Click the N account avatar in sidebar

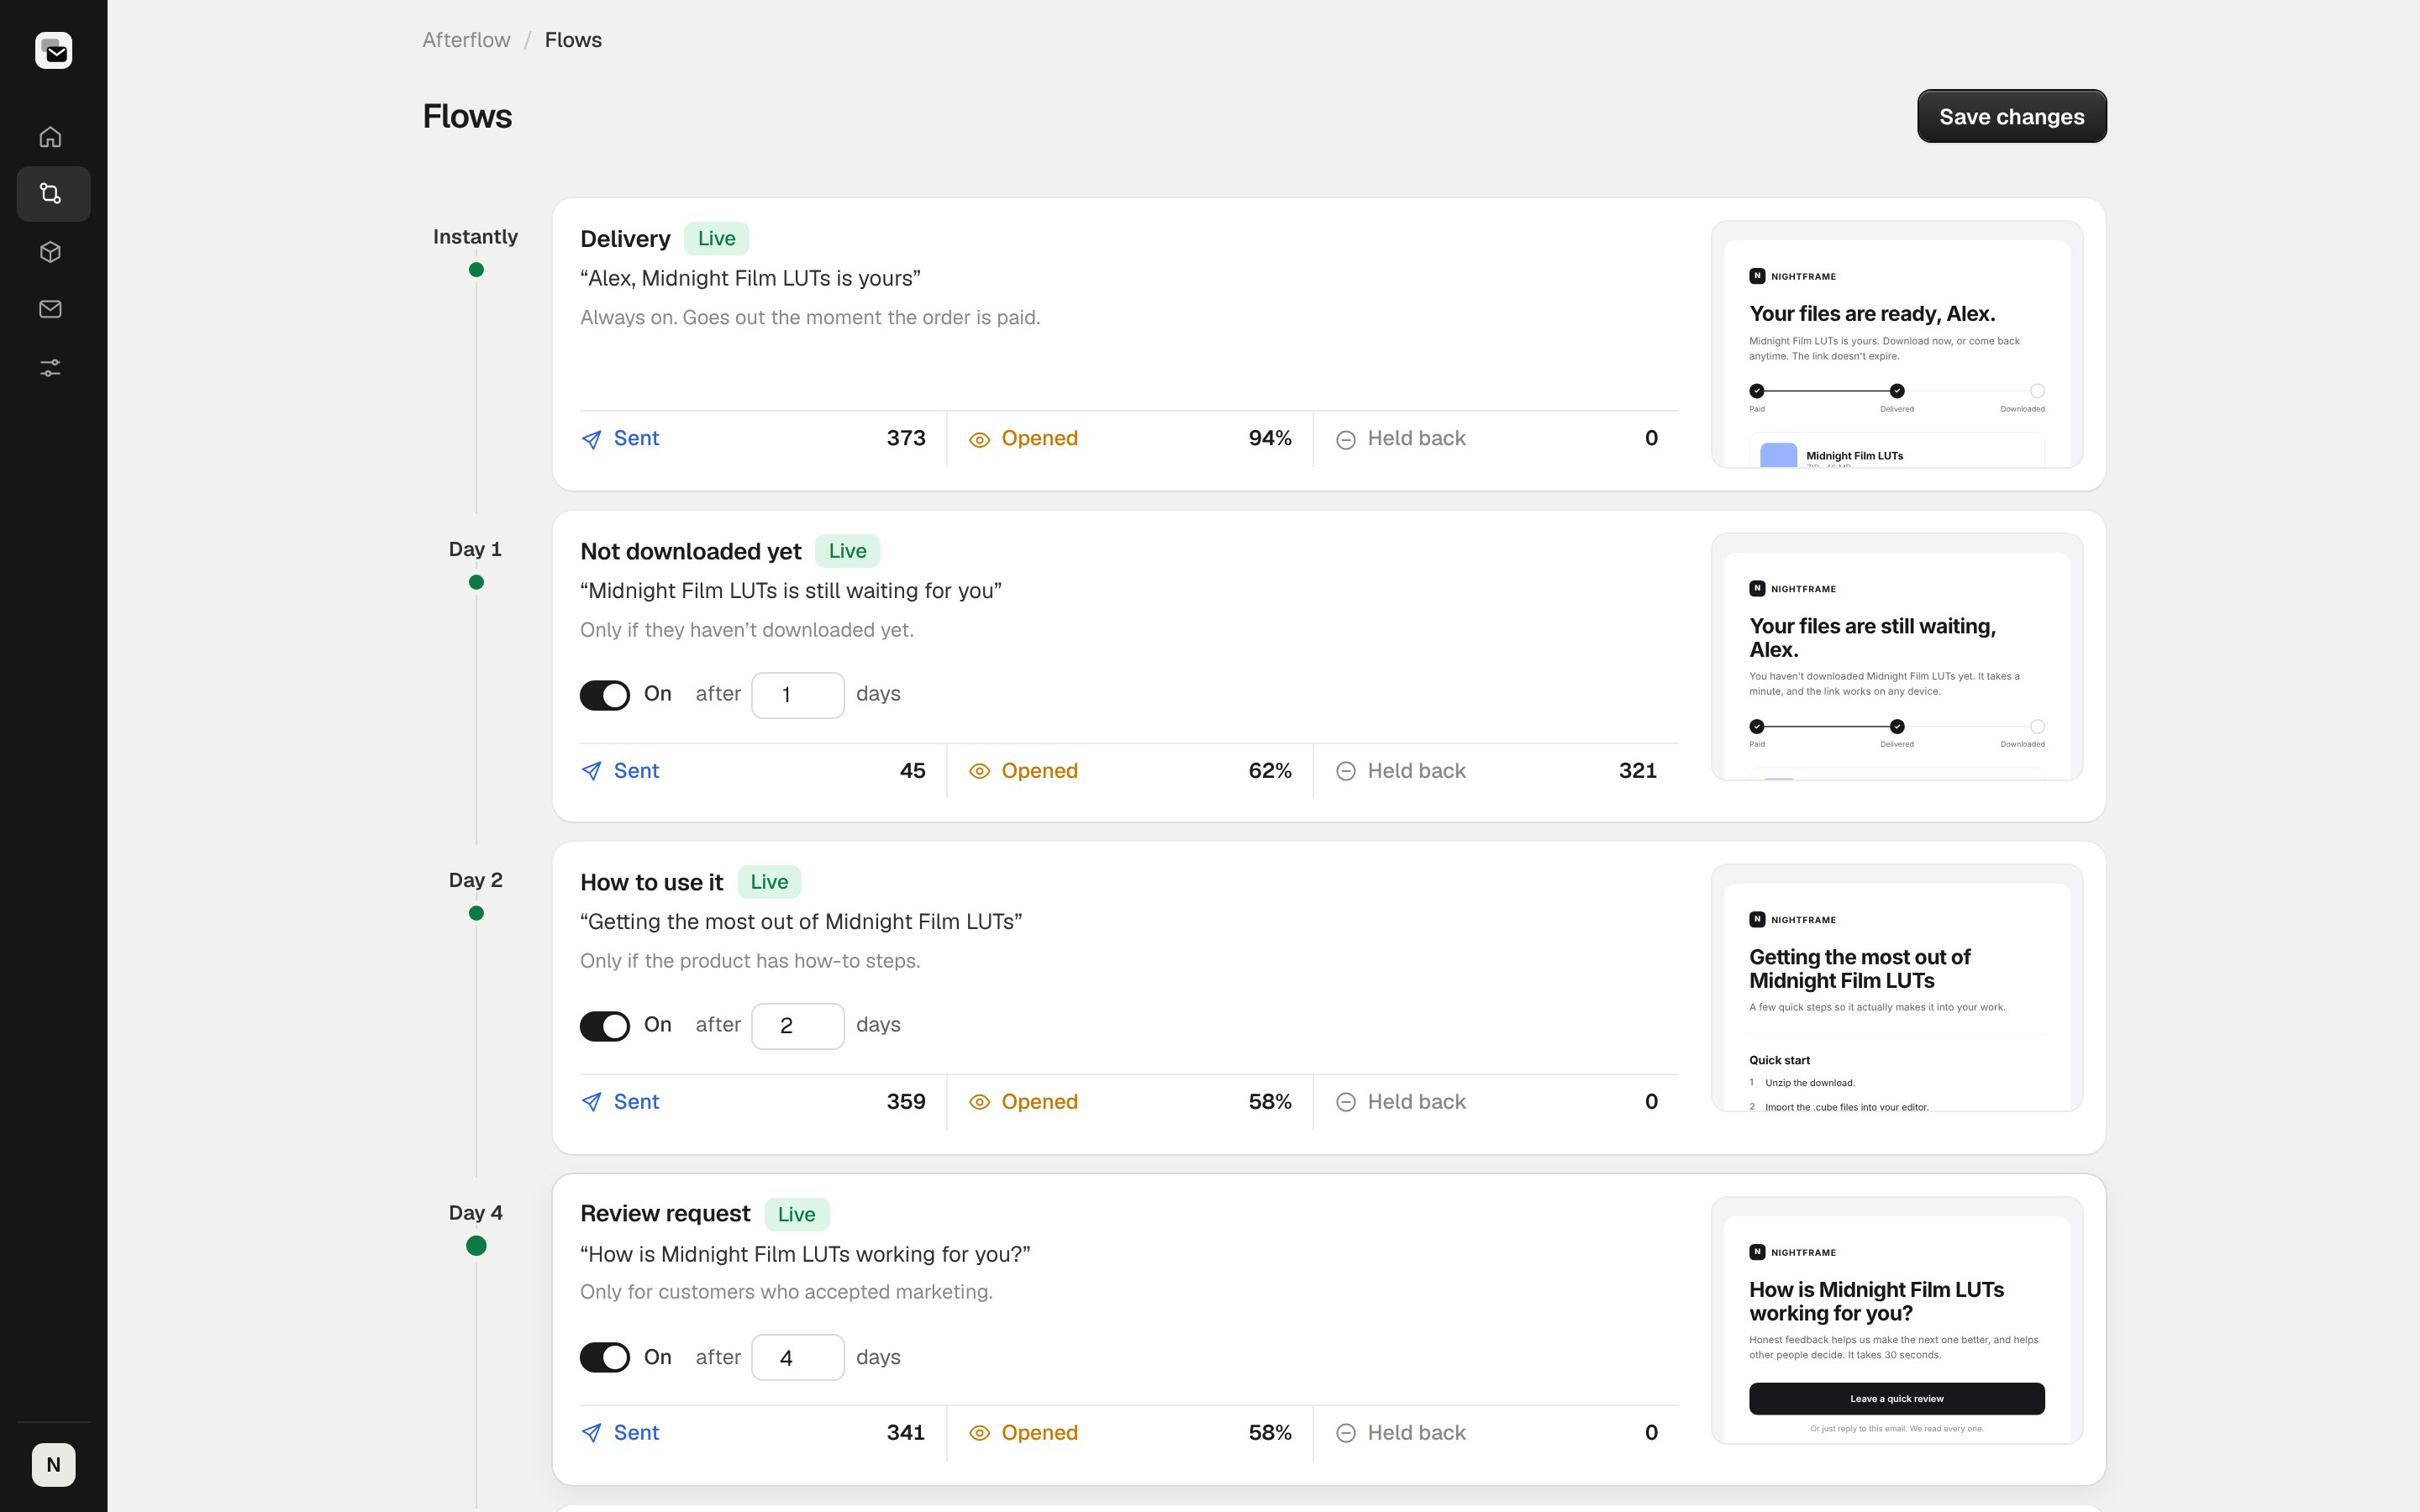(53, 1464)
